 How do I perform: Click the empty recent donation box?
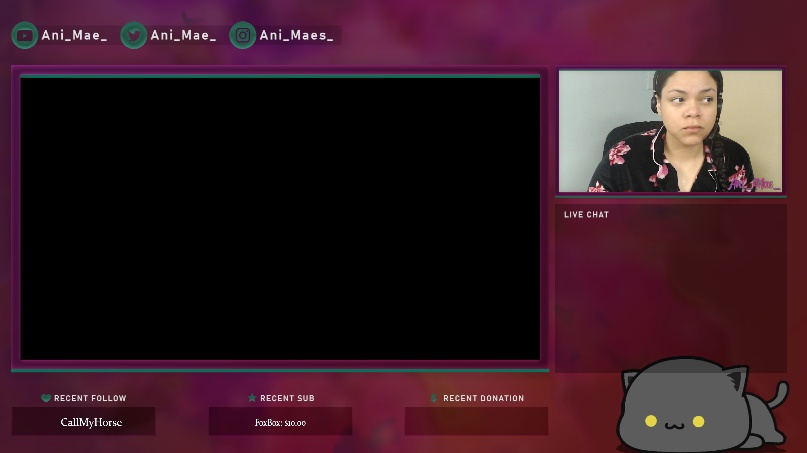tap(477, 421)
